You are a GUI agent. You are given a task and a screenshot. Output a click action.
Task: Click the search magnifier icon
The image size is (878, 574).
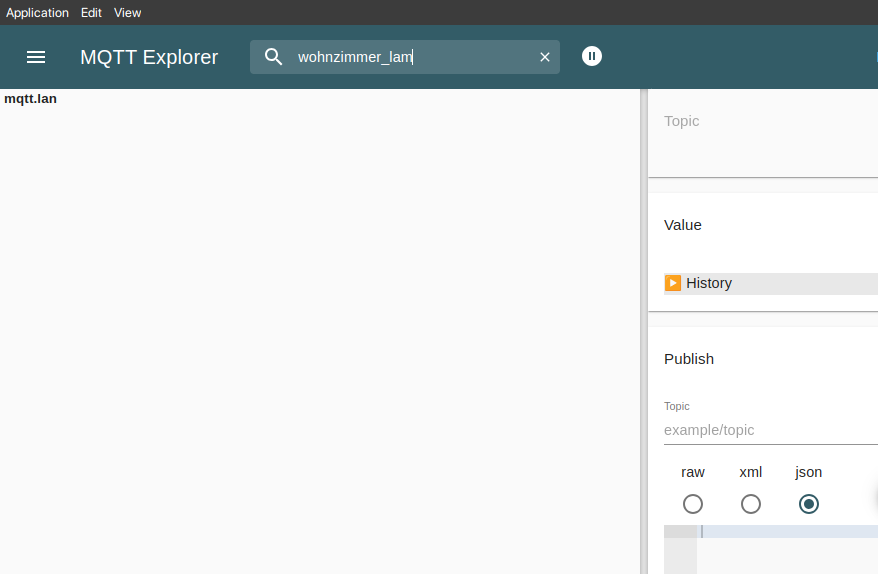(x=273, y=57)
